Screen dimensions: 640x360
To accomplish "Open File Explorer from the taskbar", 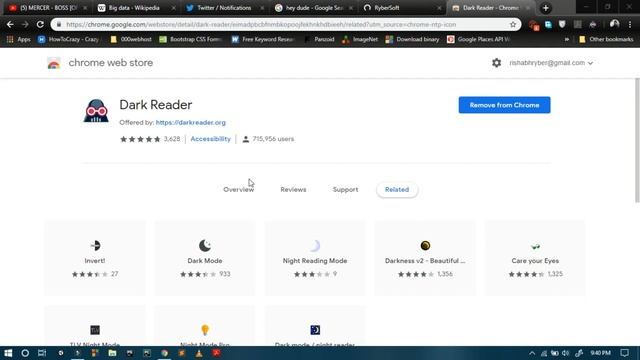I will click(112, 353).
